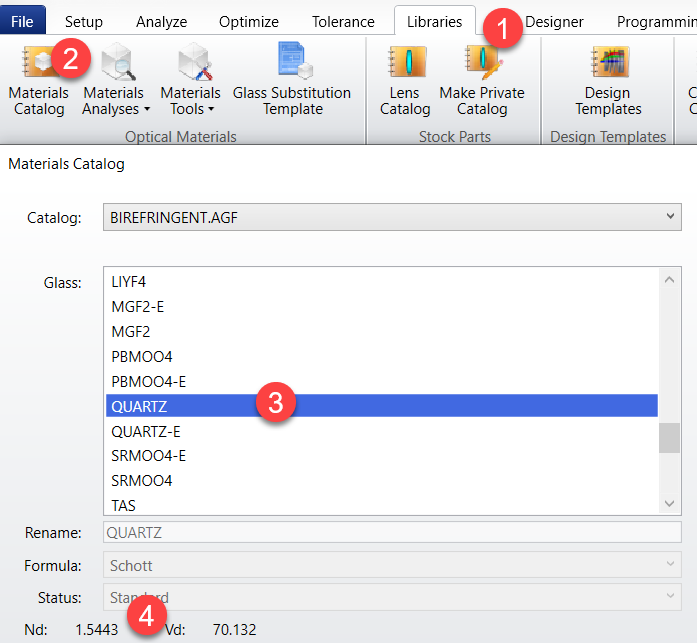The image size is (697, 643).
Task: Select QUARTZ glass entry
Action: coord(381,406)
